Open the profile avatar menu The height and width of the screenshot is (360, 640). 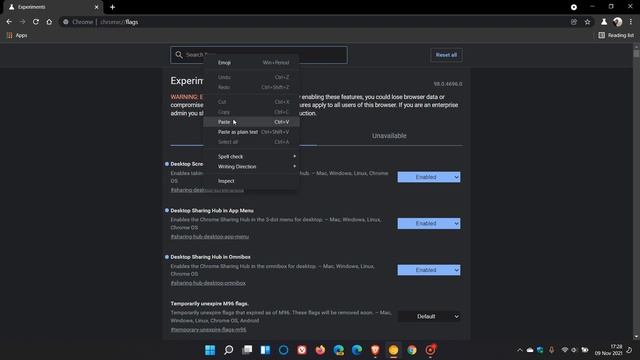coord(618,22)
